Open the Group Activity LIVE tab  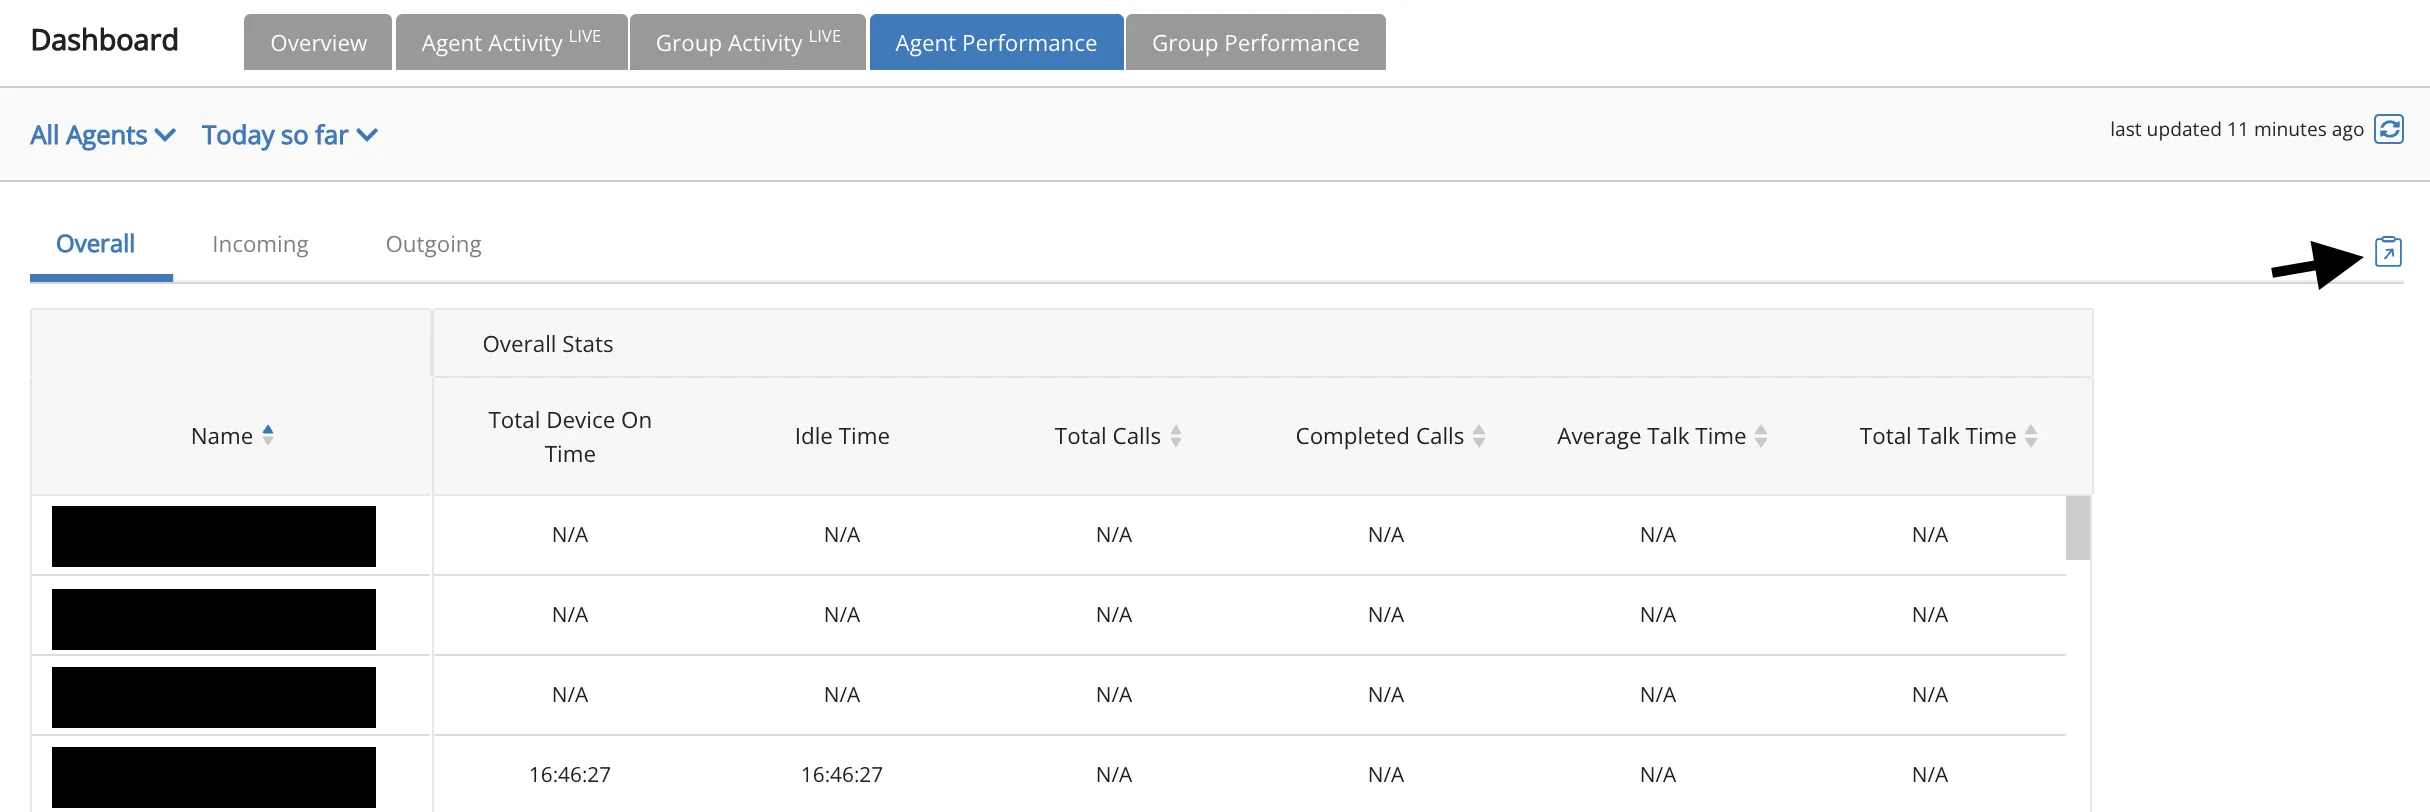tap(748, 42)
